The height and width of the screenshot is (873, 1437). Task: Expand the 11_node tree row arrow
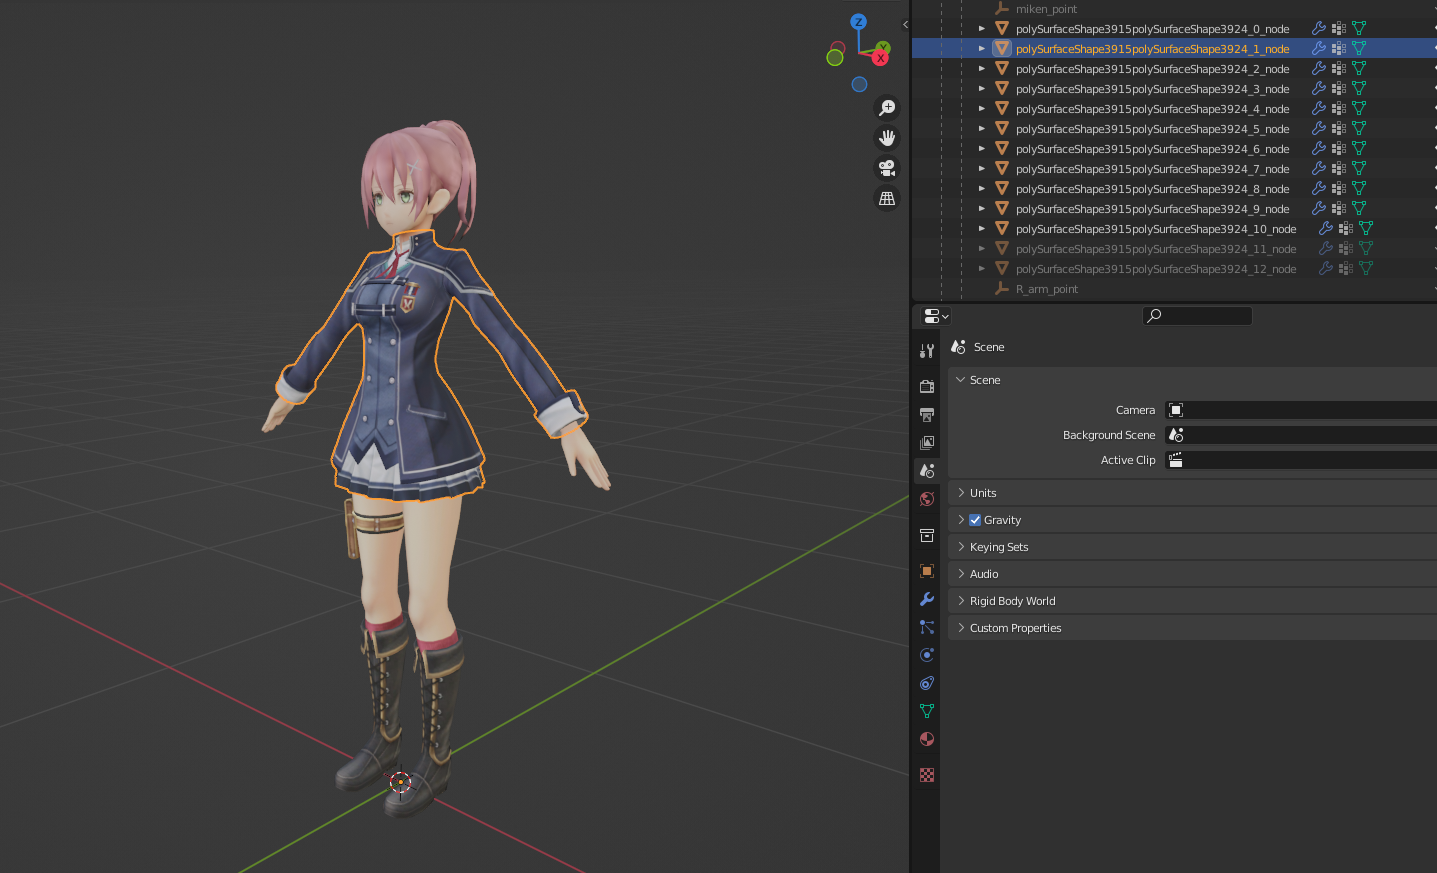tap(982, 249)
